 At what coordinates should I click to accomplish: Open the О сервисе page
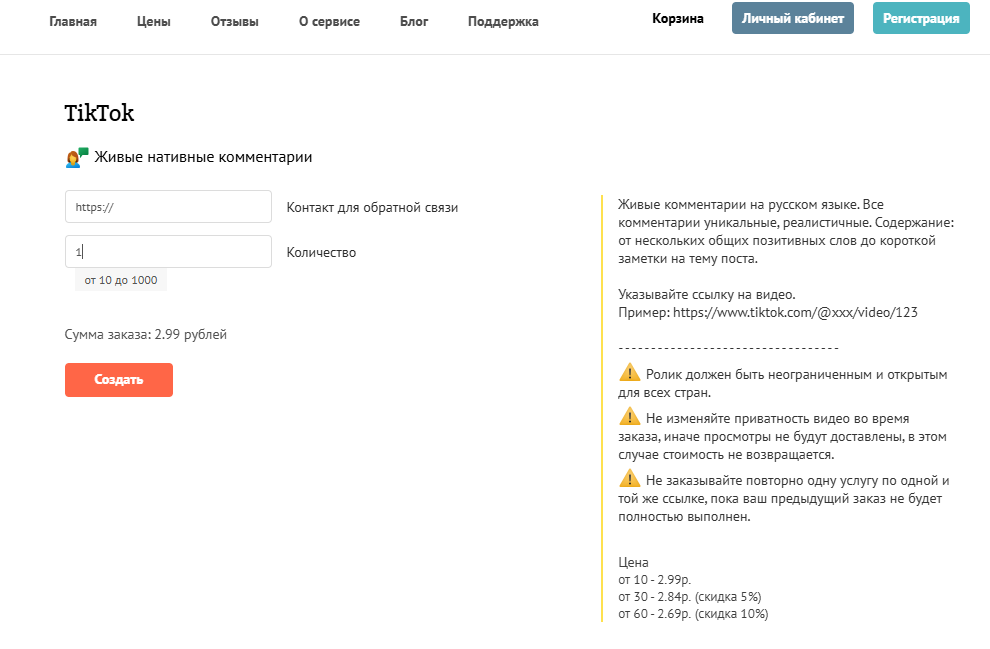click(x=329, y=21)
